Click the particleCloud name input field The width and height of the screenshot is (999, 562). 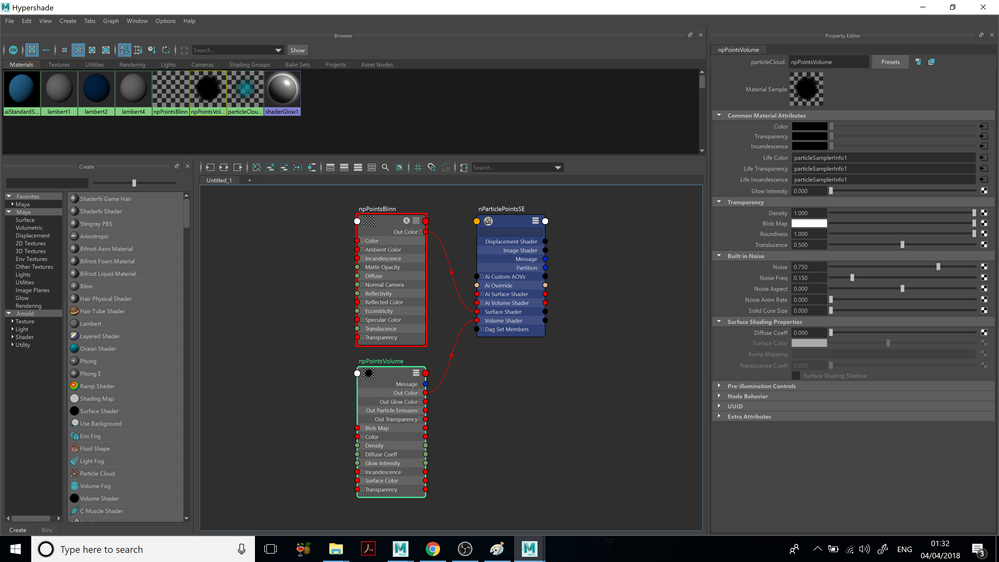coord(828,62)
